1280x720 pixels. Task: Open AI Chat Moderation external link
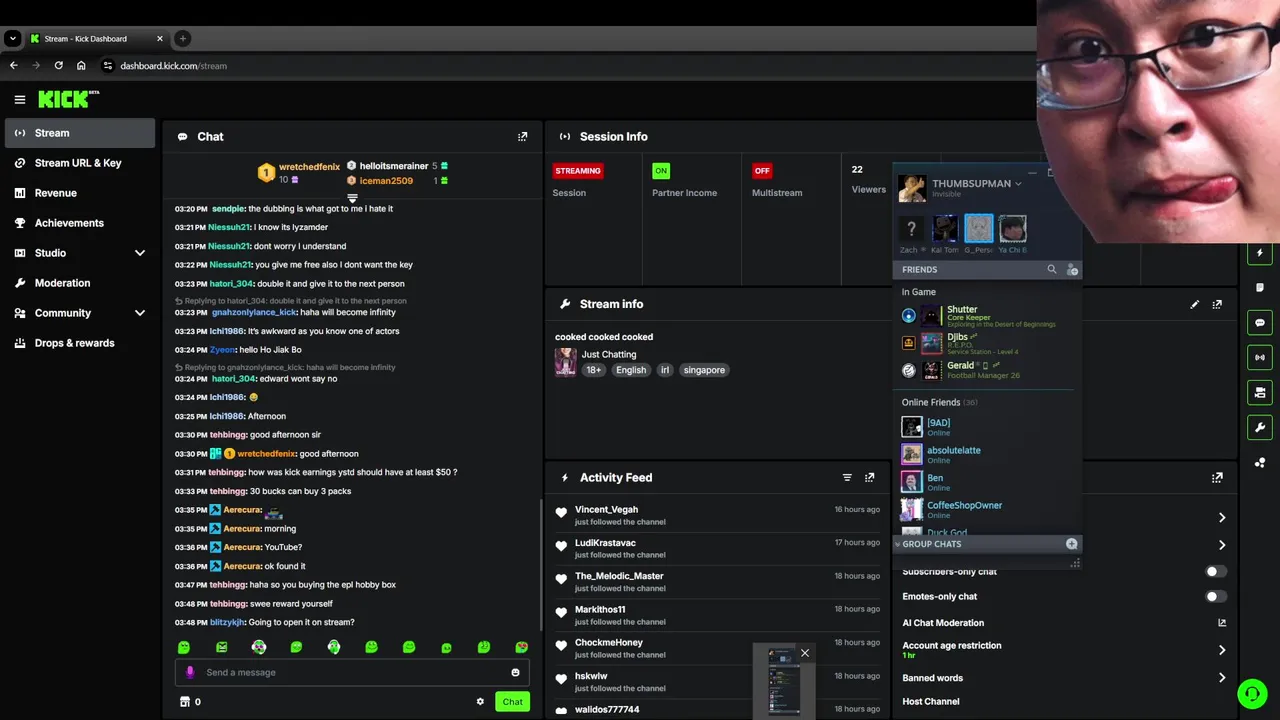(1221, 623)
